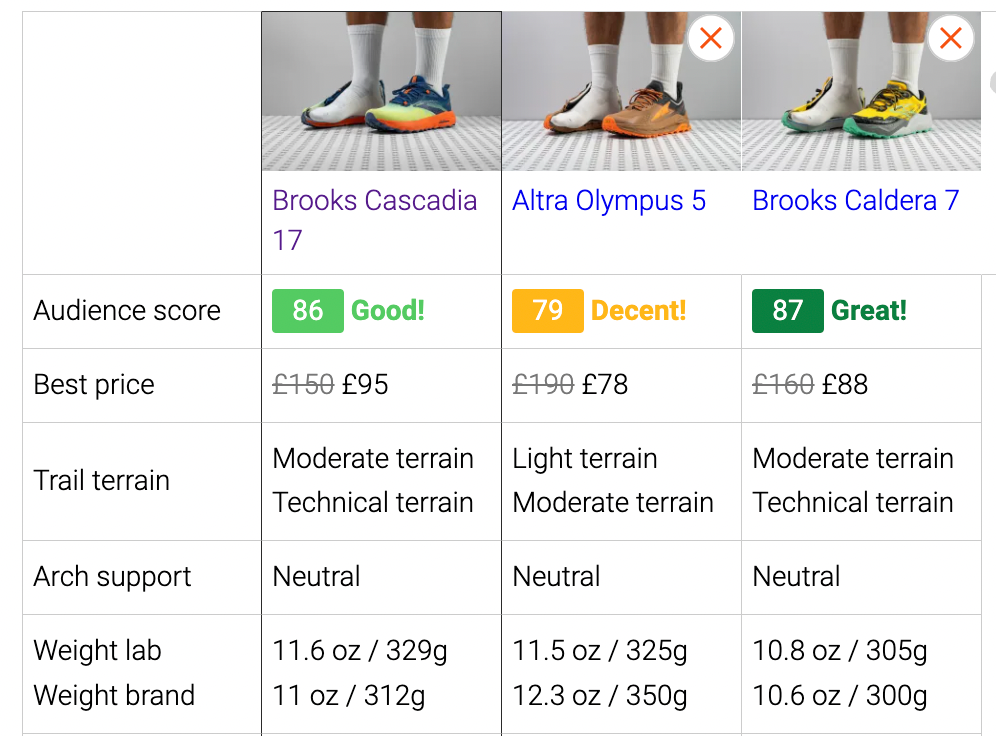Click the green 86 audience score badge

[x=308, y=311]
